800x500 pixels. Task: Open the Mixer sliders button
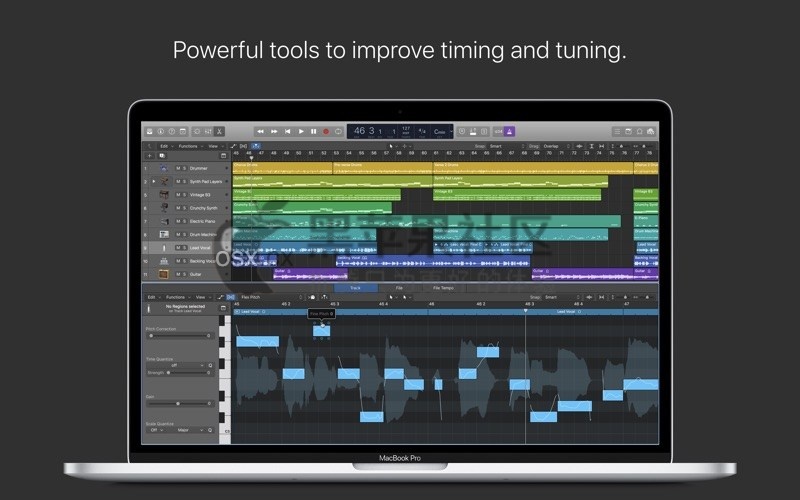point(208,132)
